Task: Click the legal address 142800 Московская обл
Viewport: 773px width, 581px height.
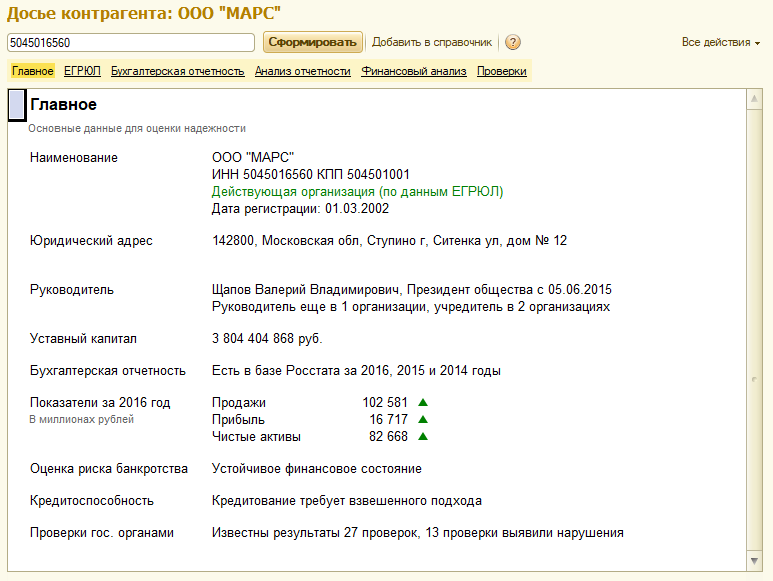Action: [x=389, y=240]
